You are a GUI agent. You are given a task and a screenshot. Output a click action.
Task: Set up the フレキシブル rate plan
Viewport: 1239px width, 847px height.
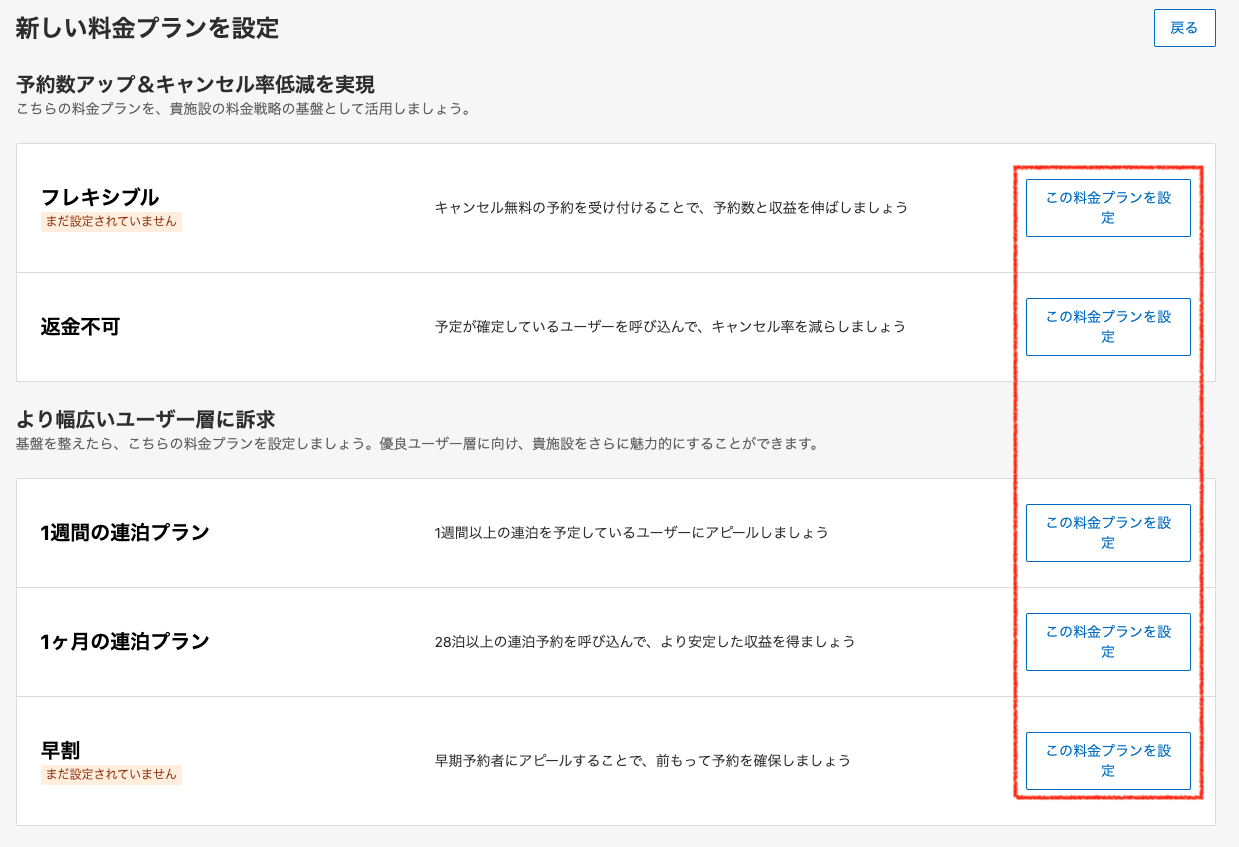point(1108,208)
